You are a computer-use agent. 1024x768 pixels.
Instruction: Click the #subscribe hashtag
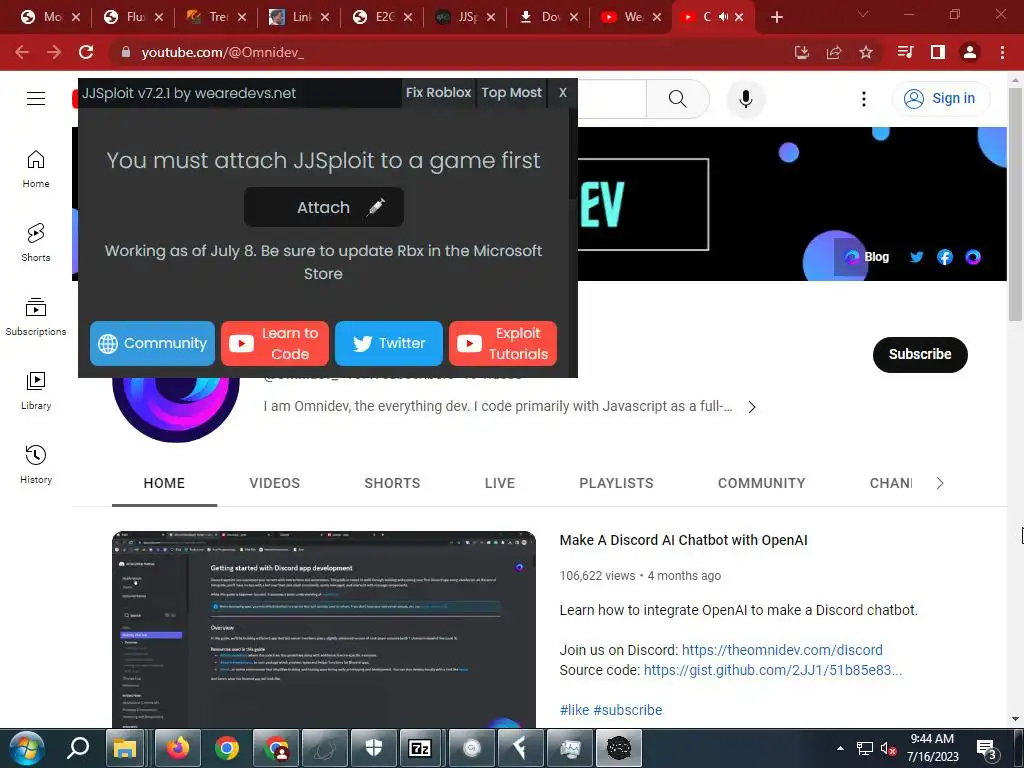click(x=628, y=710)
